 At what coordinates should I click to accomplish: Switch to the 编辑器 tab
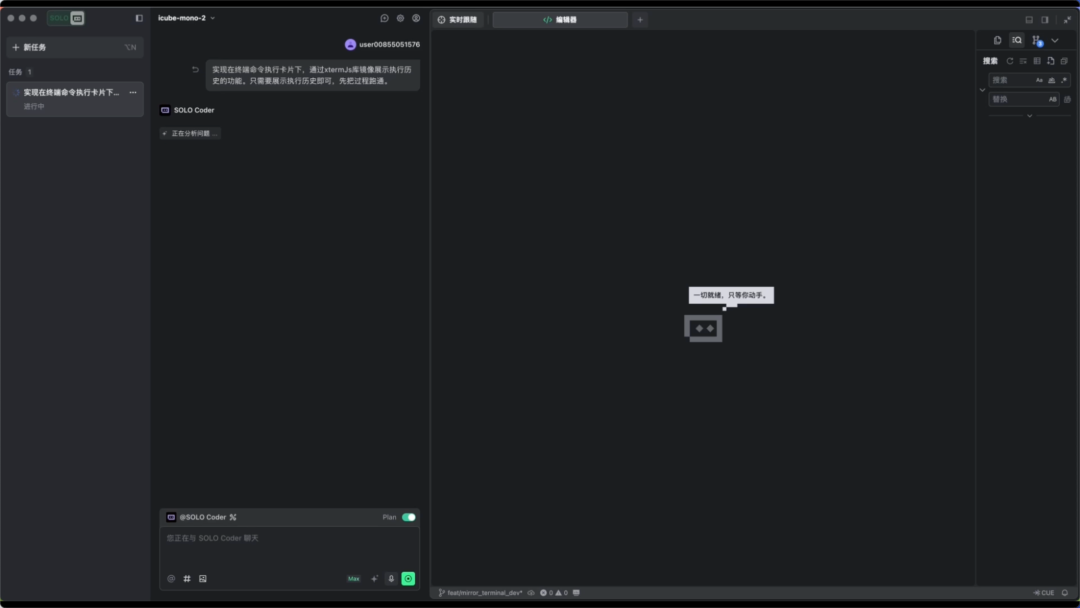(560, 20)
